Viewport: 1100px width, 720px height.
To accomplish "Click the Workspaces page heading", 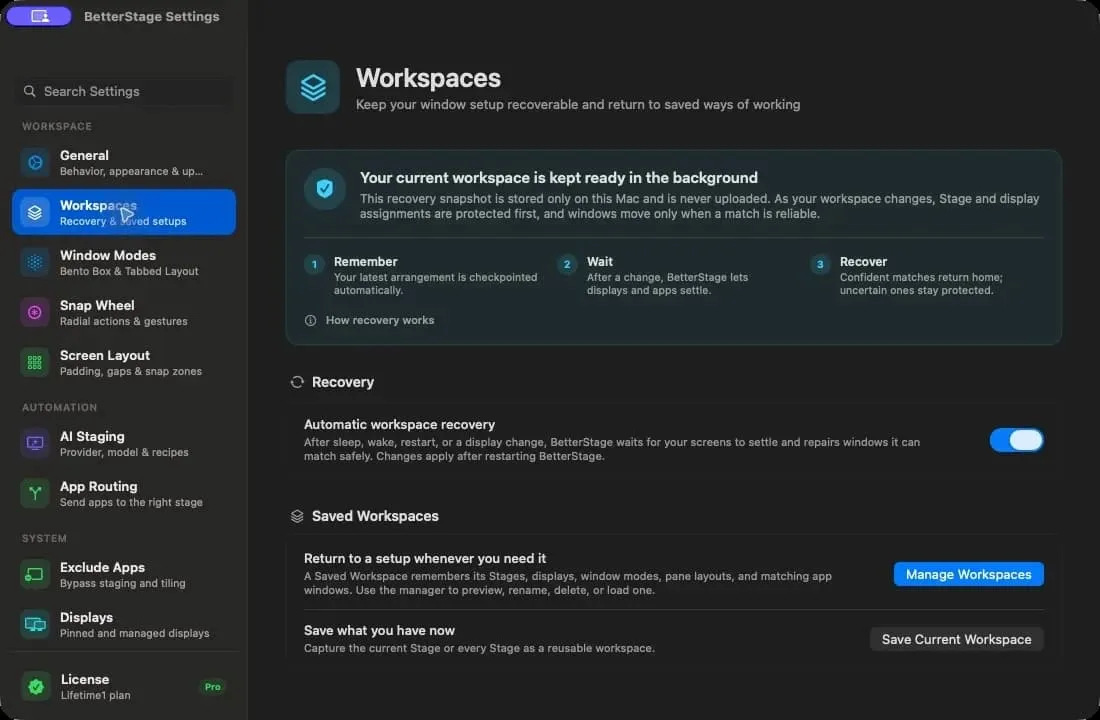I will pyautogui.click(x=428, y=78).
